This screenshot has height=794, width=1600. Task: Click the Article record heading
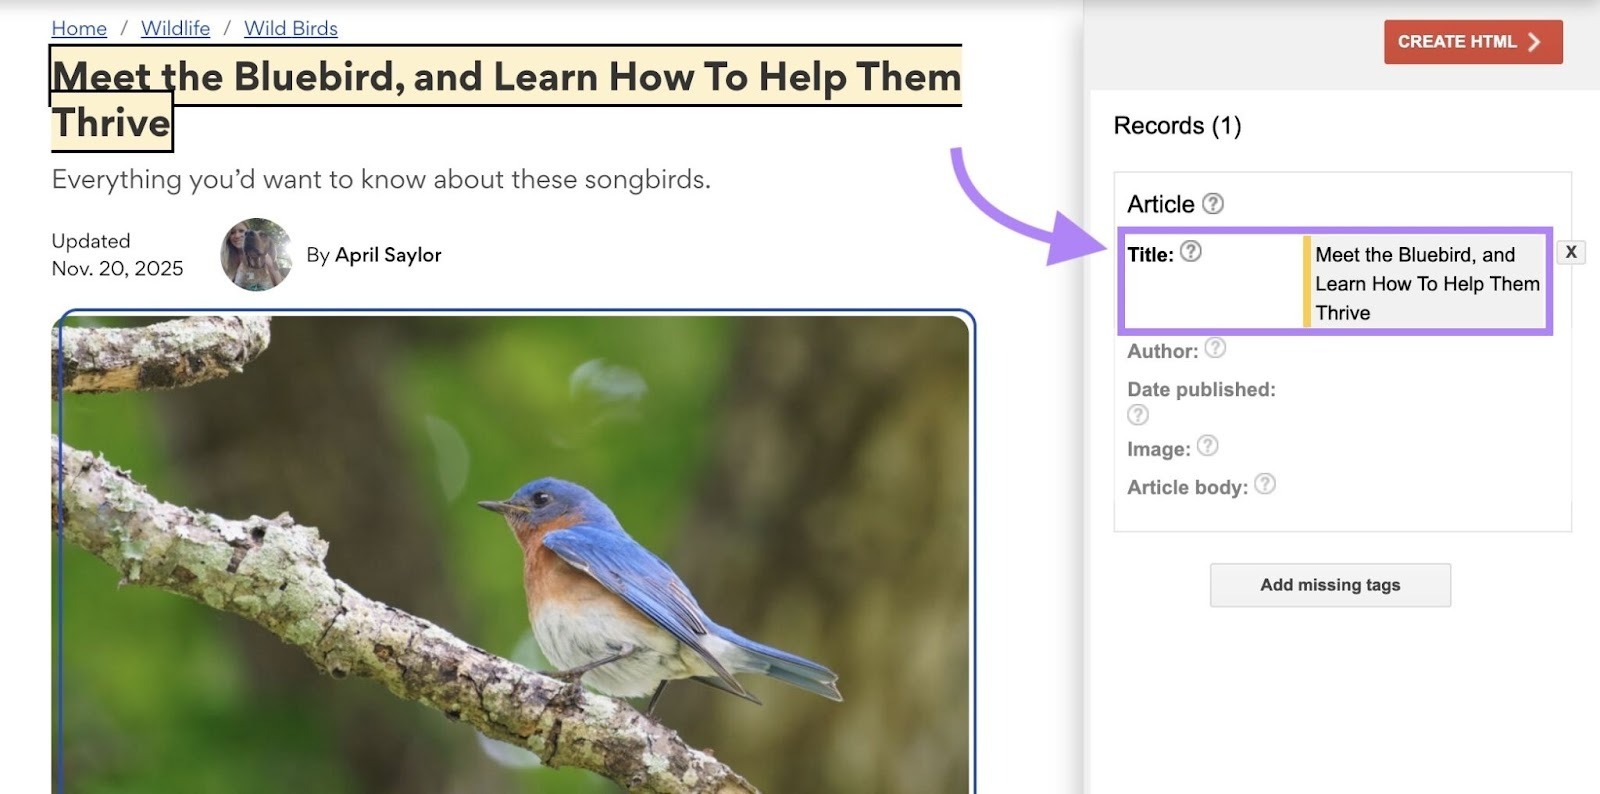1160,204
